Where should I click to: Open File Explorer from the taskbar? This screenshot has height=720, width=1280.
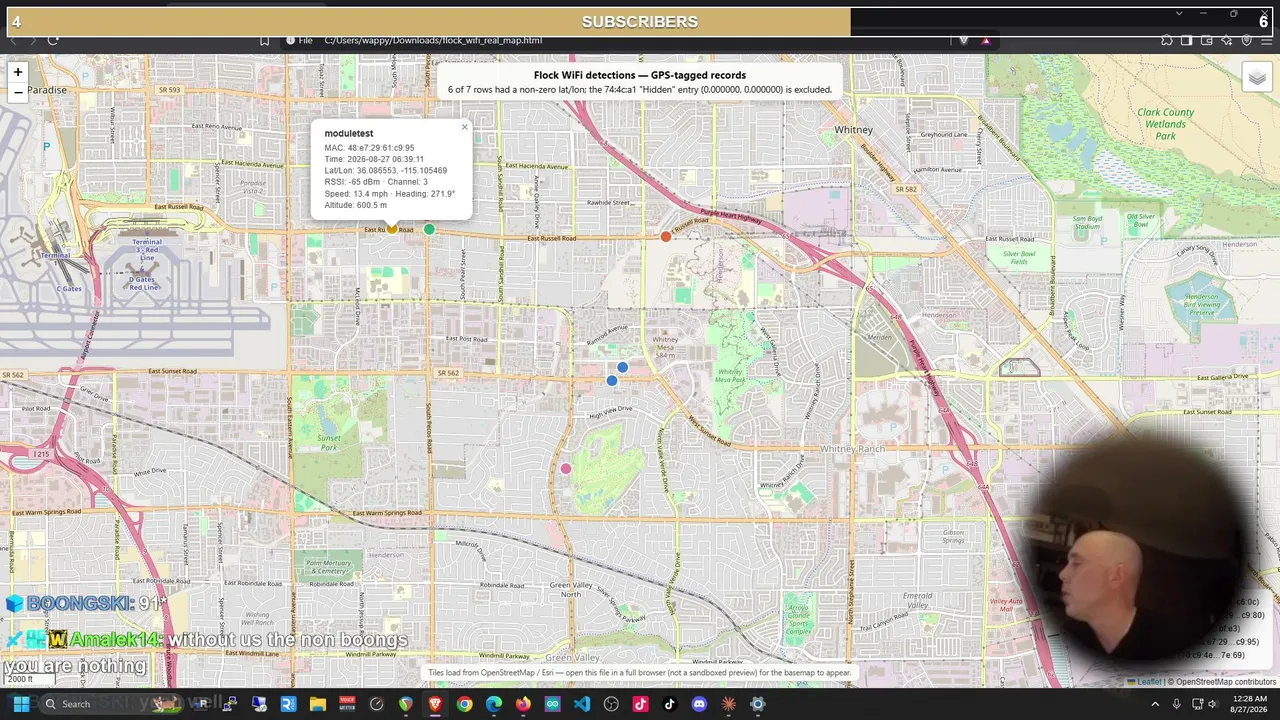click(318, 704)
